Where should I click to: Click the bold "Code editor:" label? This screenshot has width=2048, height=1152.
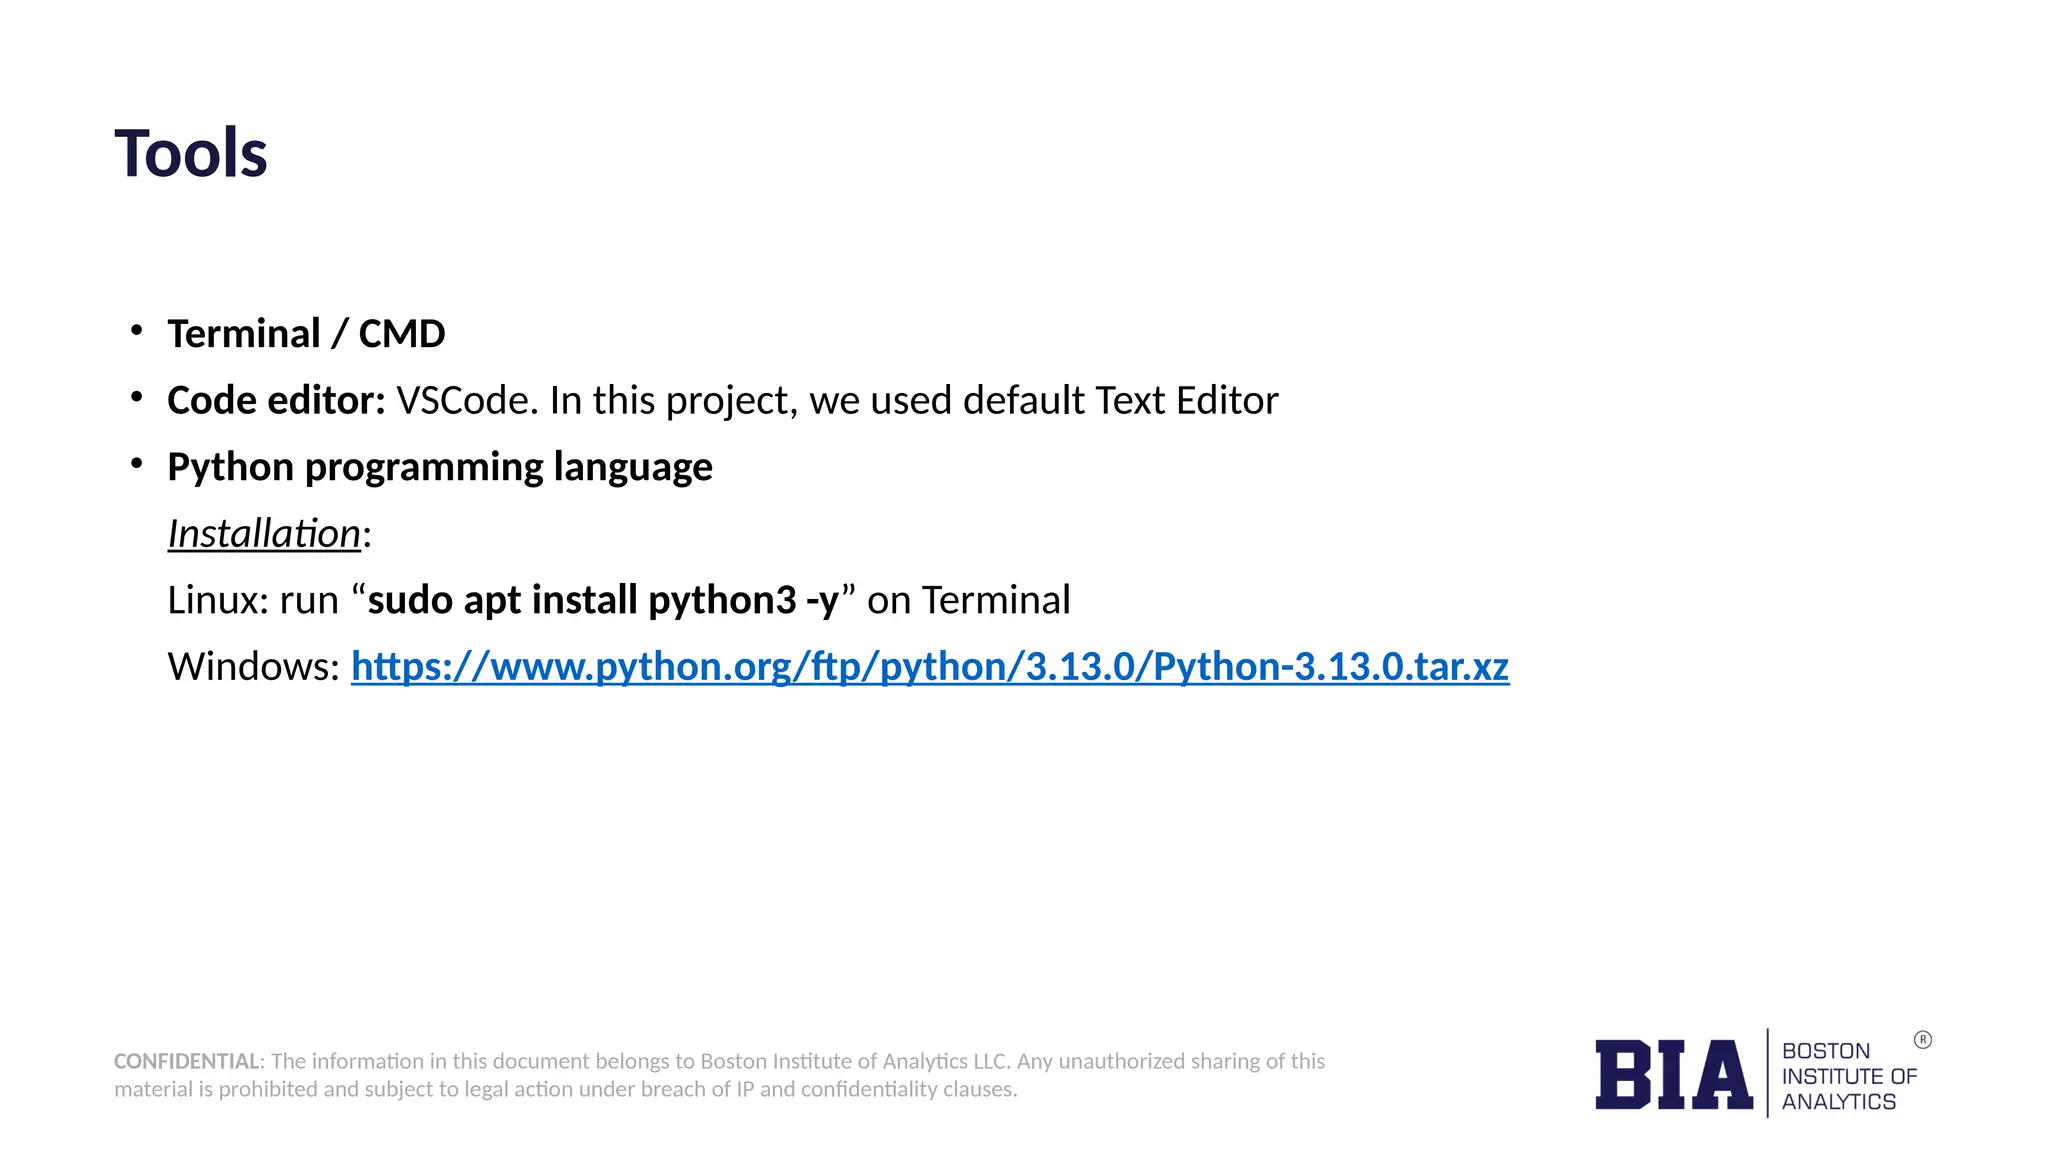tap(276, 400)
